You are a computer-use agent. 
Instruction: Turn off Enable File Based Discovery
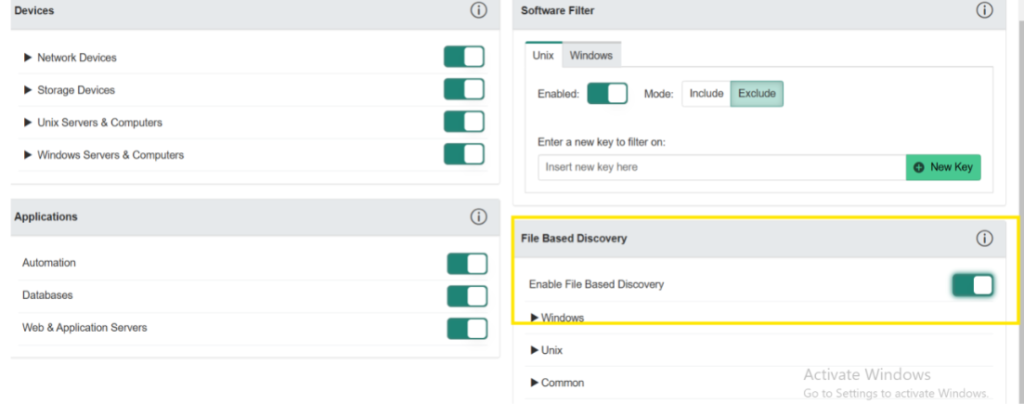click(x=972, y=285)
